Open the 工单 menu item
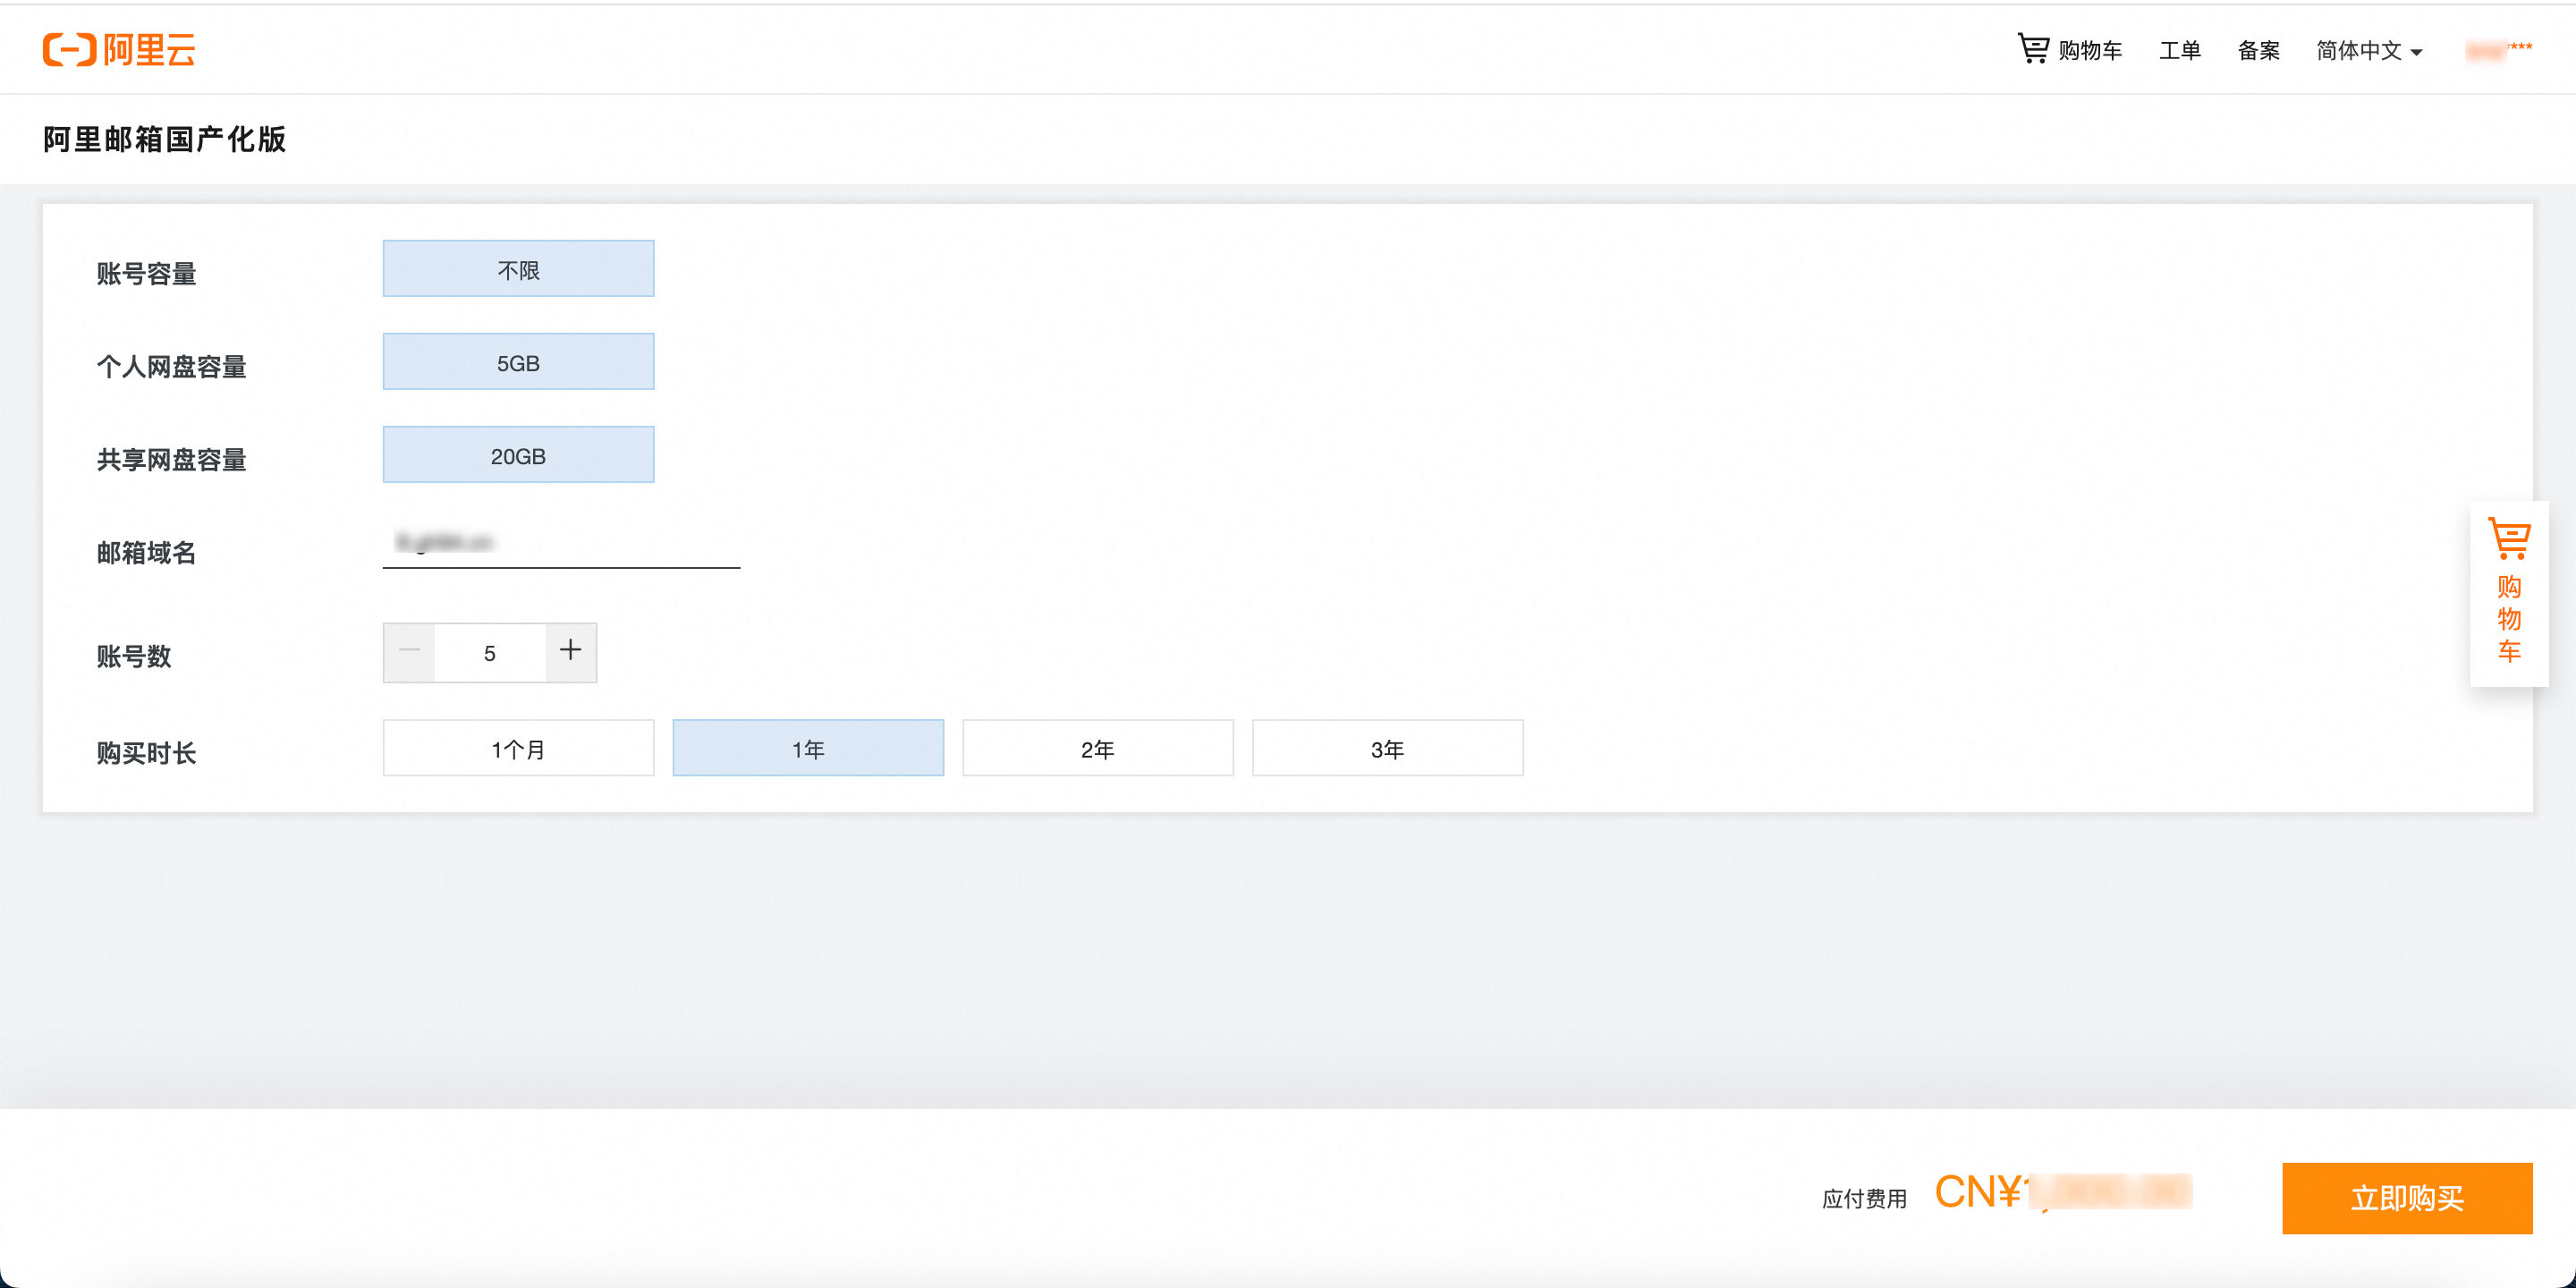2576x1288 pixels. 2179,49
